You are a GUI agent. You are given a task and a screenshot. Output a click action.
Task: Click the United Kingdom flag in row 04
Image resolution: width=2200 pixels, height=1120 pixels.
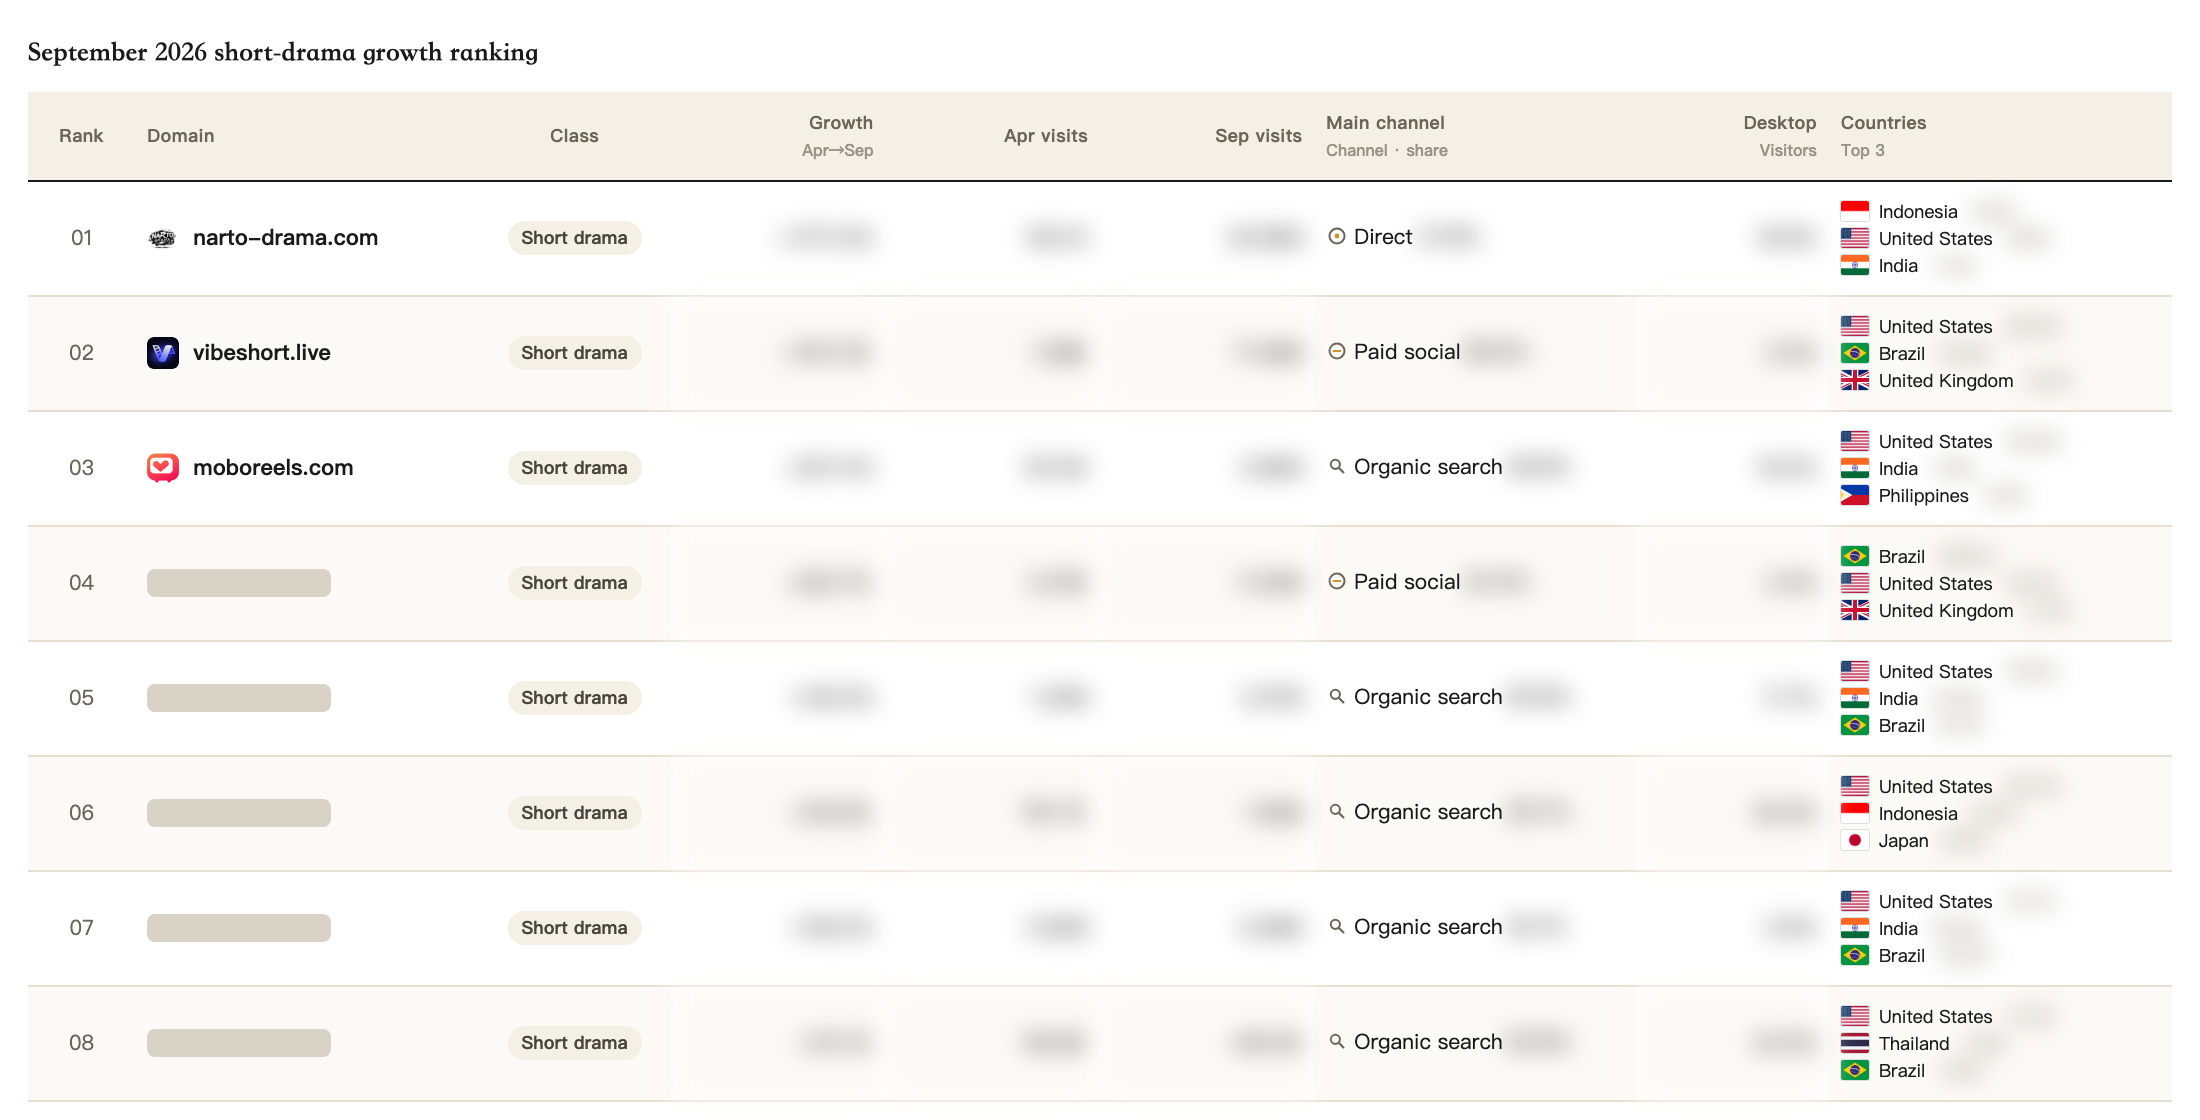click(1855, 610)
